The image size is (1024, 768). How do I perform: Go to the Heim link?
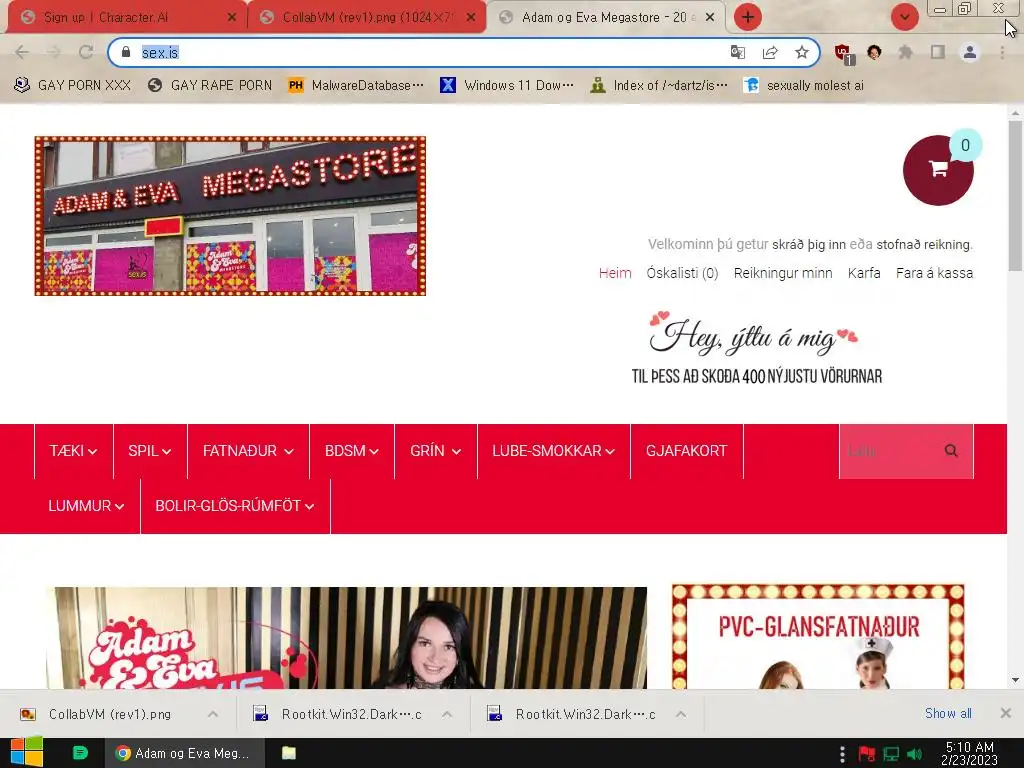(x=615, y=273)
